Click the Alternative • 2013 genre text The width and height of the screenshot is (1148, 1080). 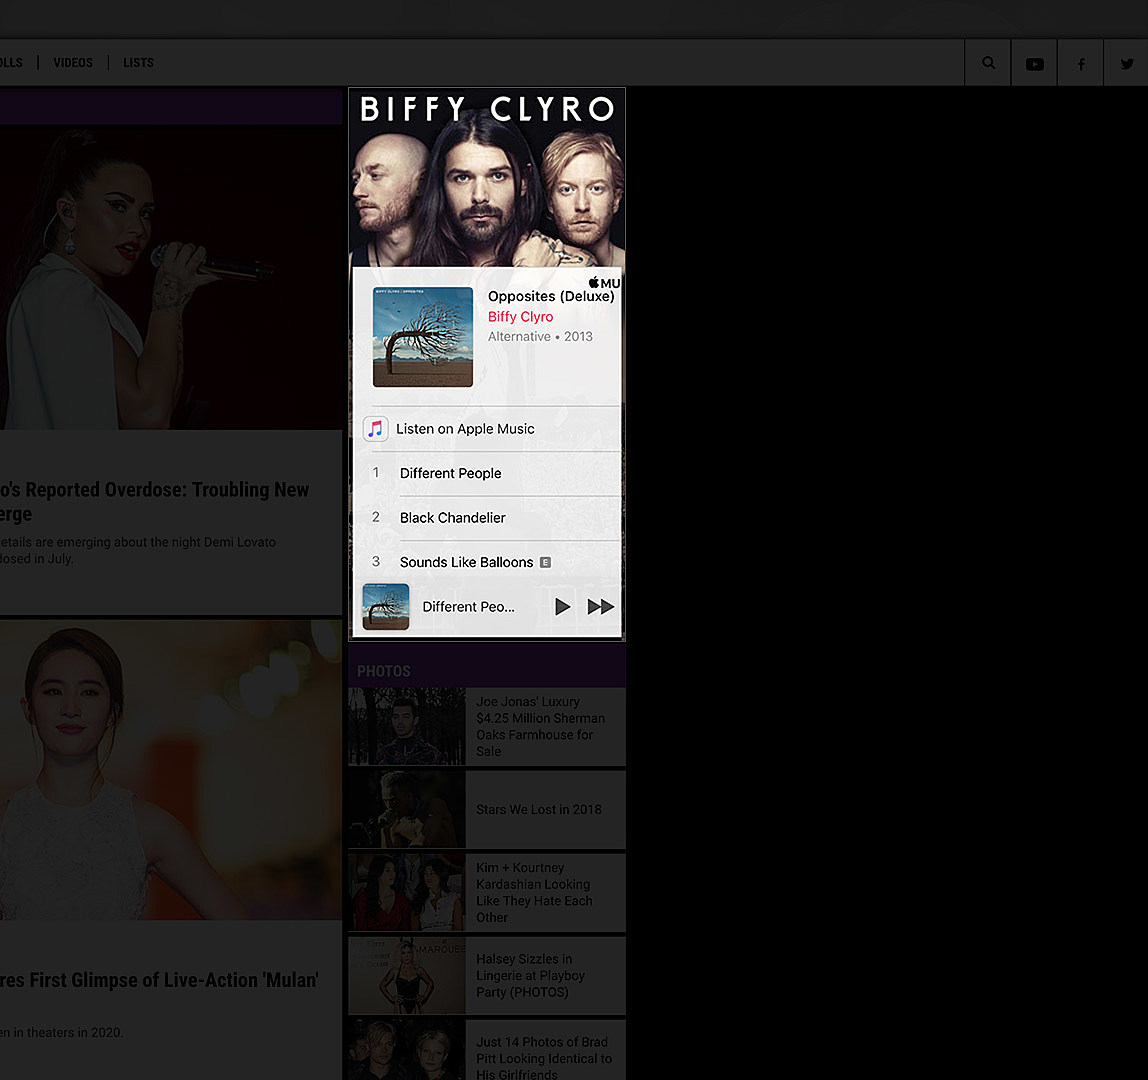[x=540, y=337]
